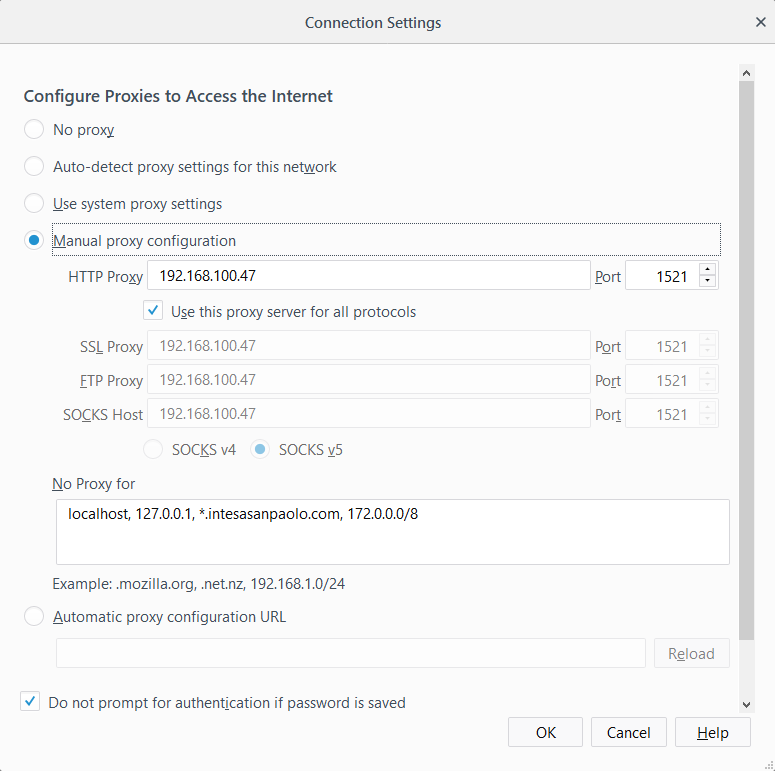Select Use system proxy settings

34,203
